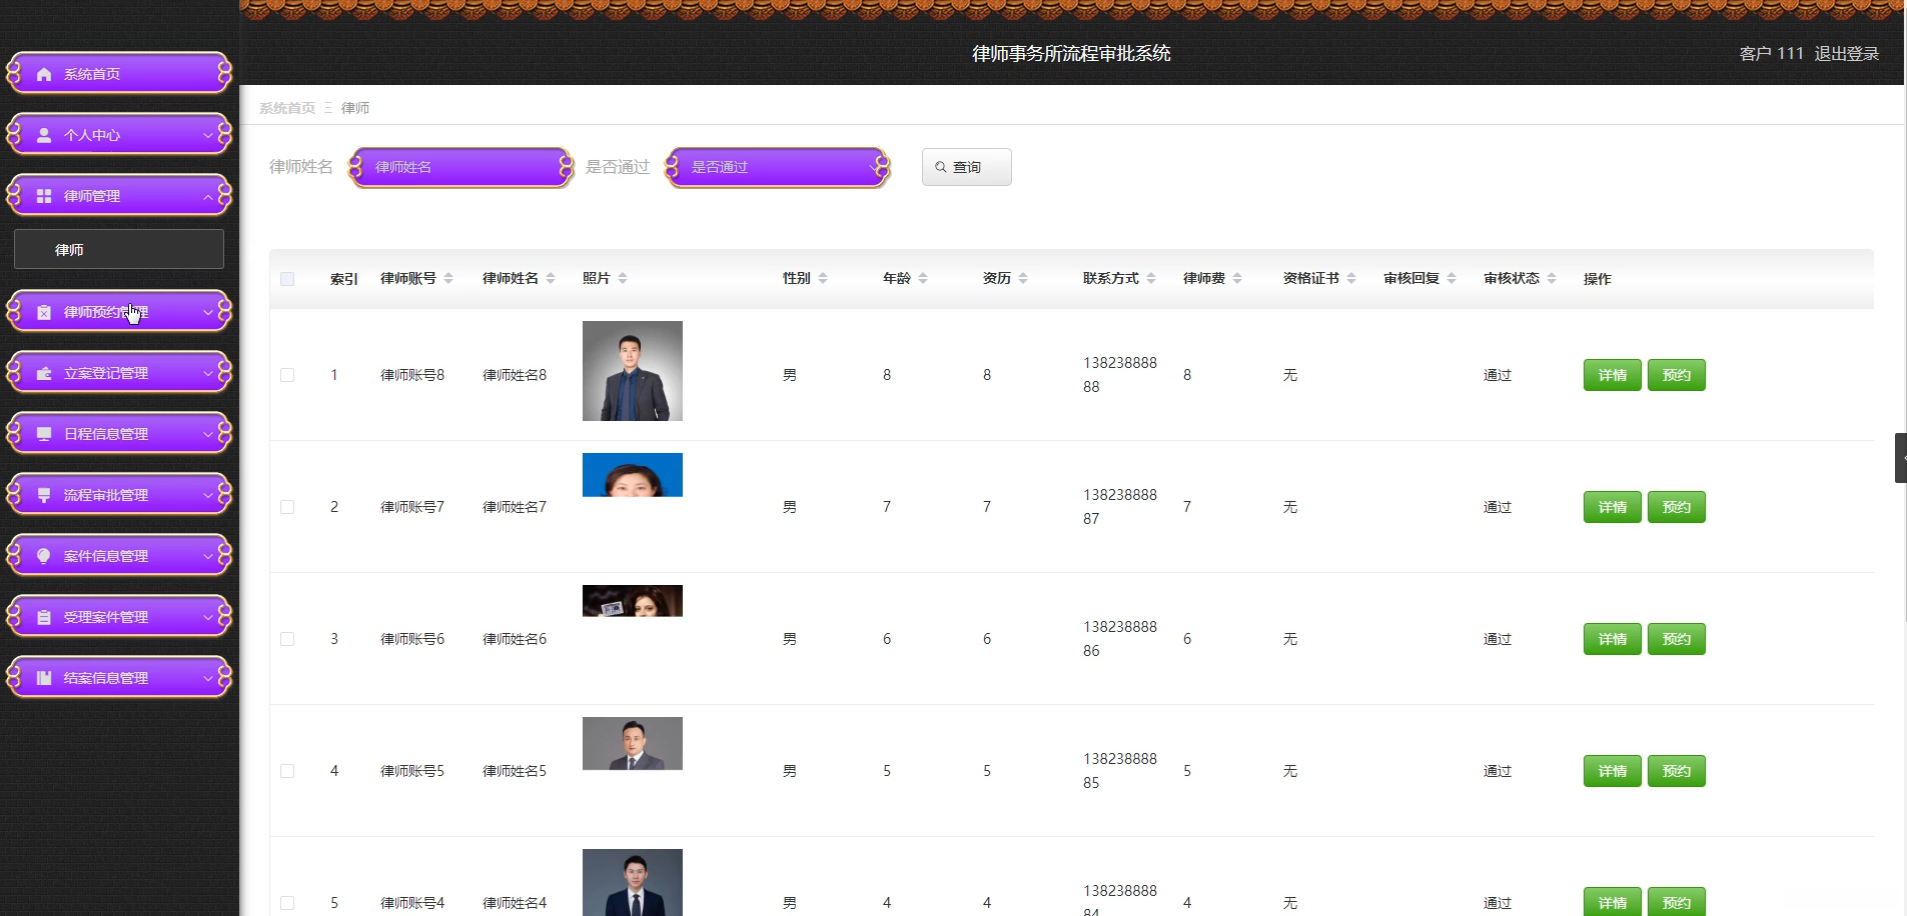1907x916 pixels.
Task: Expand 结案信息管理 menu chevron
Action: (x=208, y=678)
